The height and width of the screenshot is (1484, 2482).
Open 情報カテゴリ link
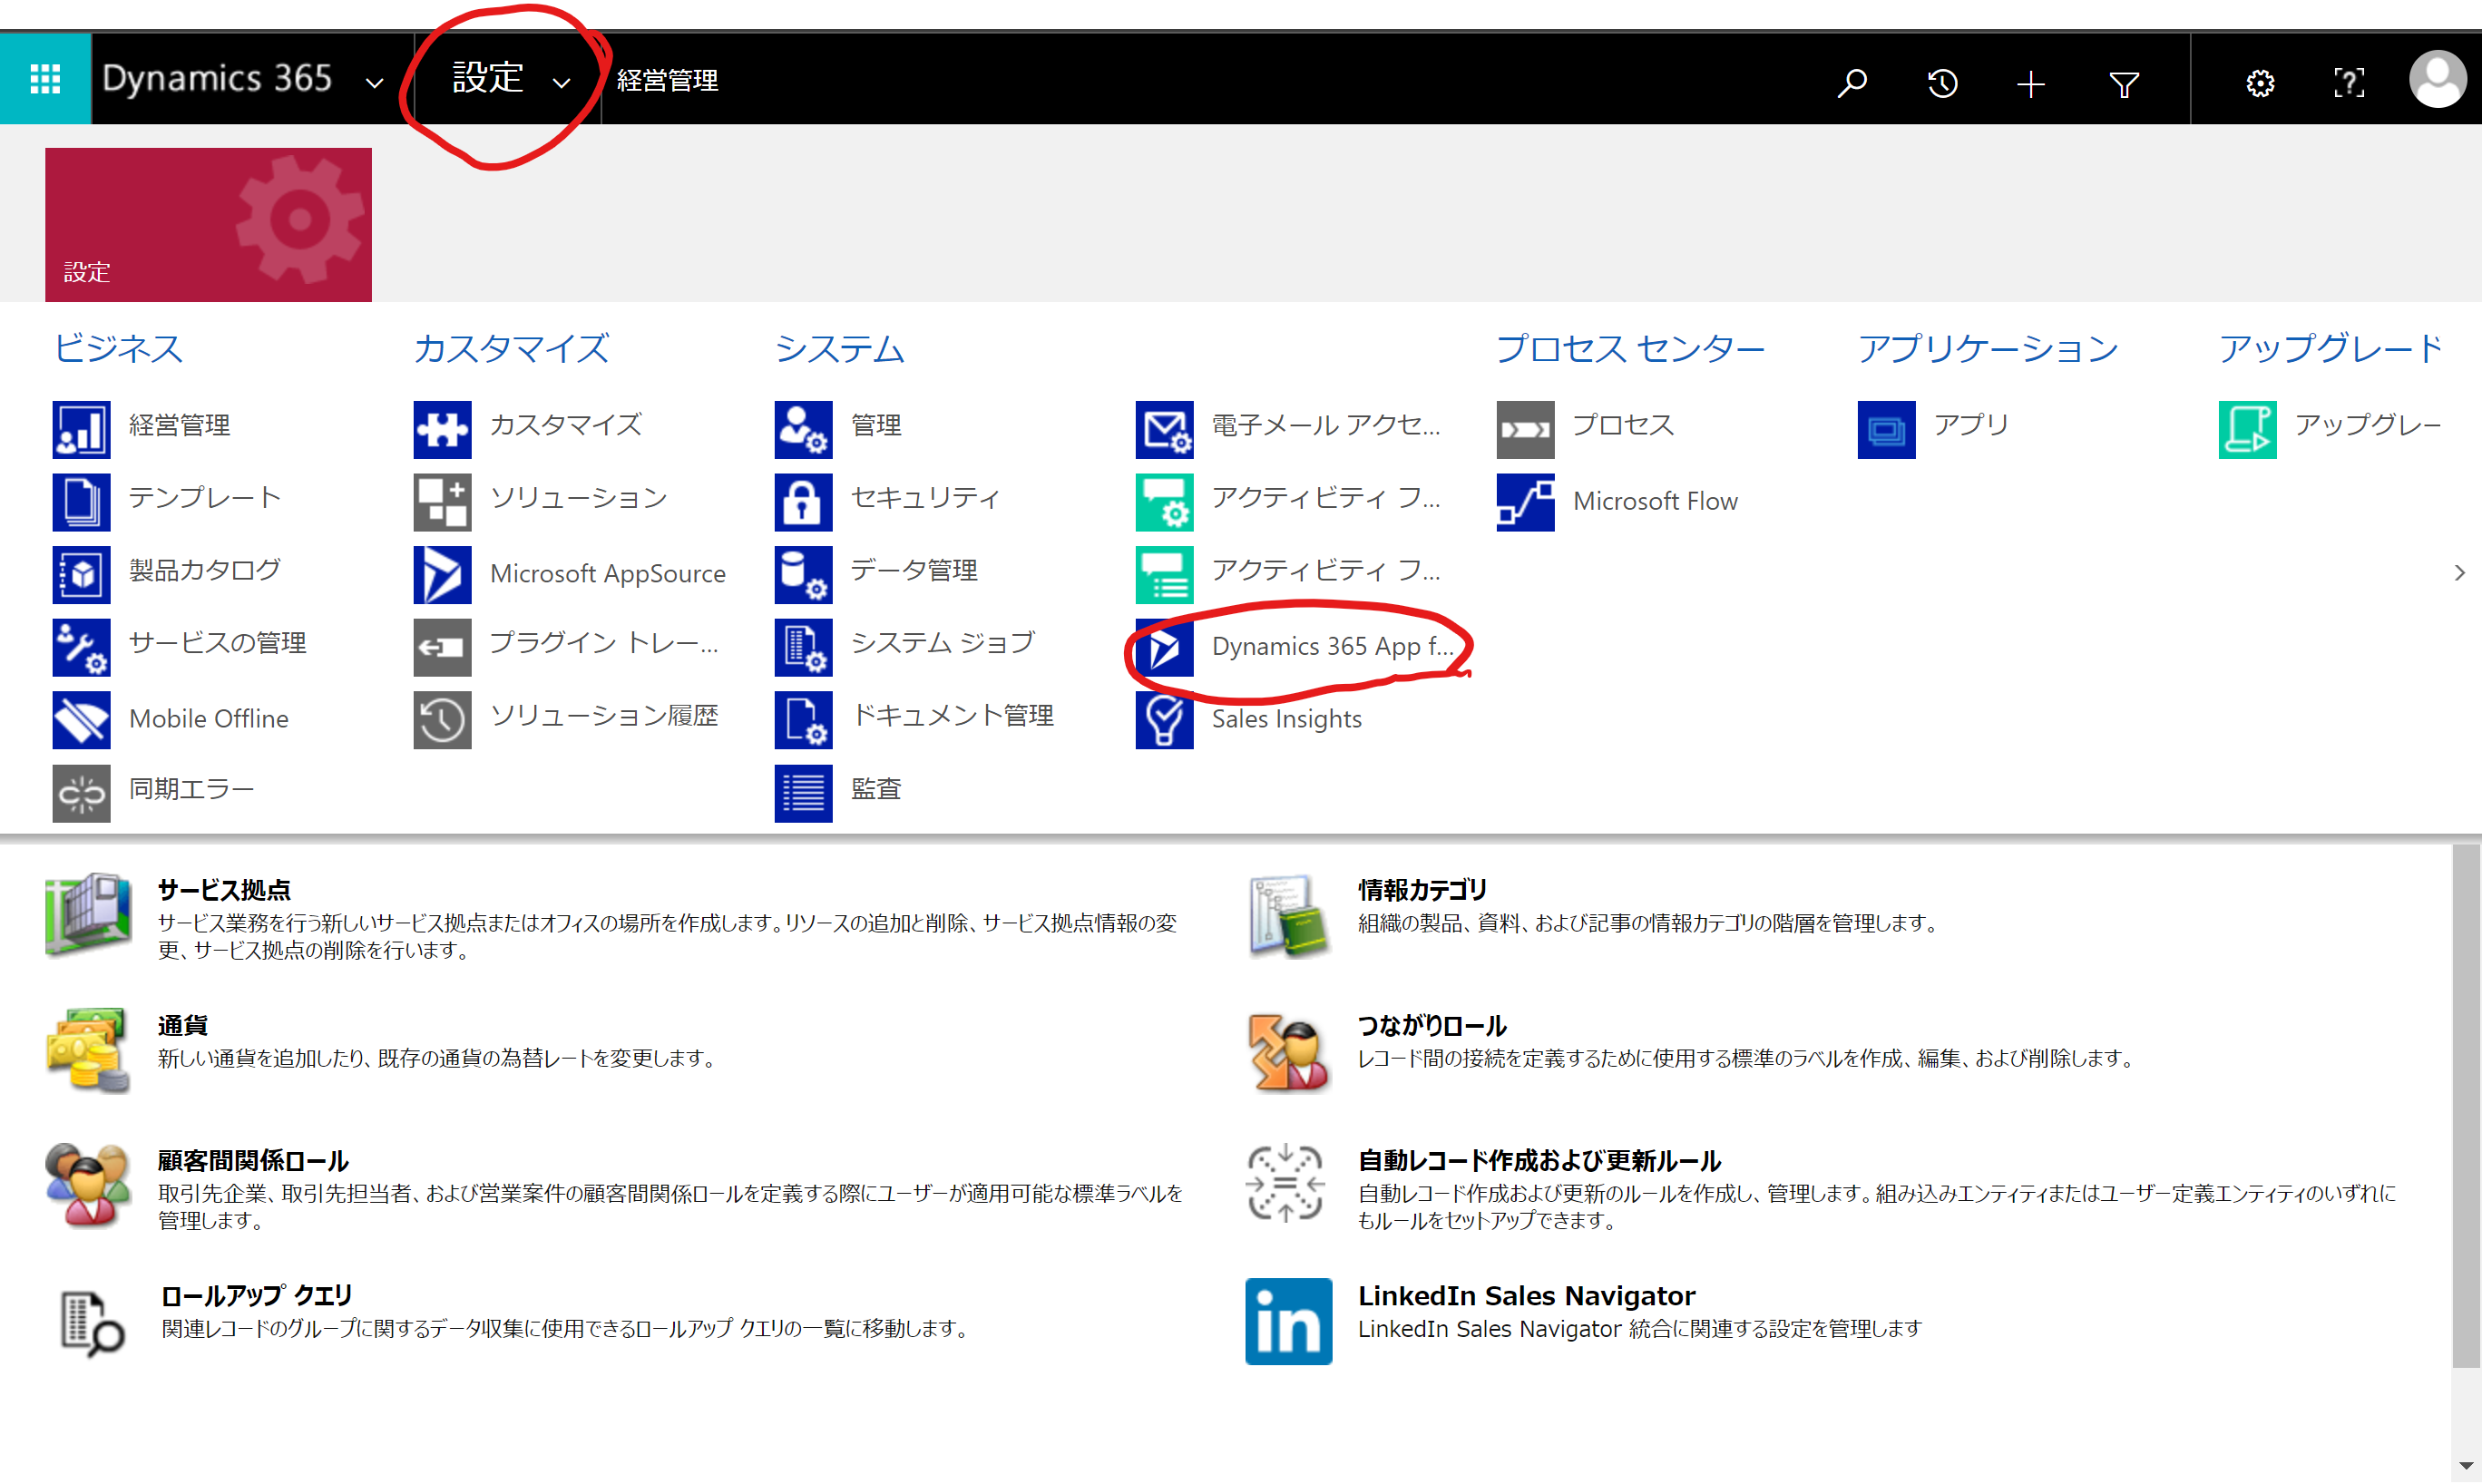click(1422, 889)
